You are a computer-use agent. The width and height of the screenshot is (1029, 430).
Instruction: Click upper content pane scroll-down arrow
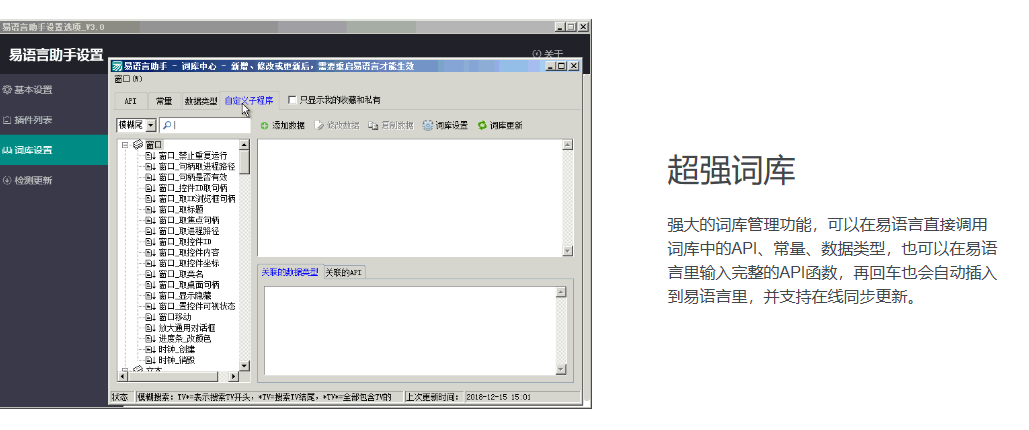(568, 251)
